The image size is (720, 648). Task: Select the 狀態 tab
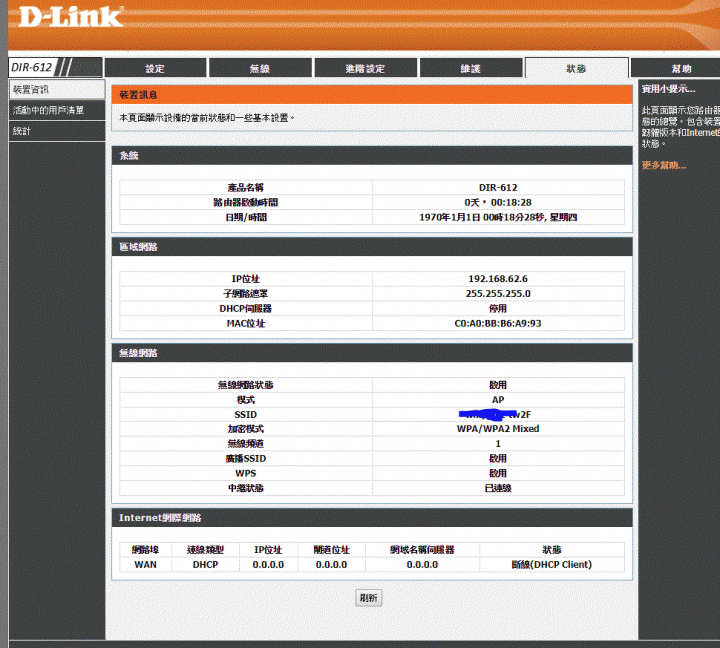(576, 68)
